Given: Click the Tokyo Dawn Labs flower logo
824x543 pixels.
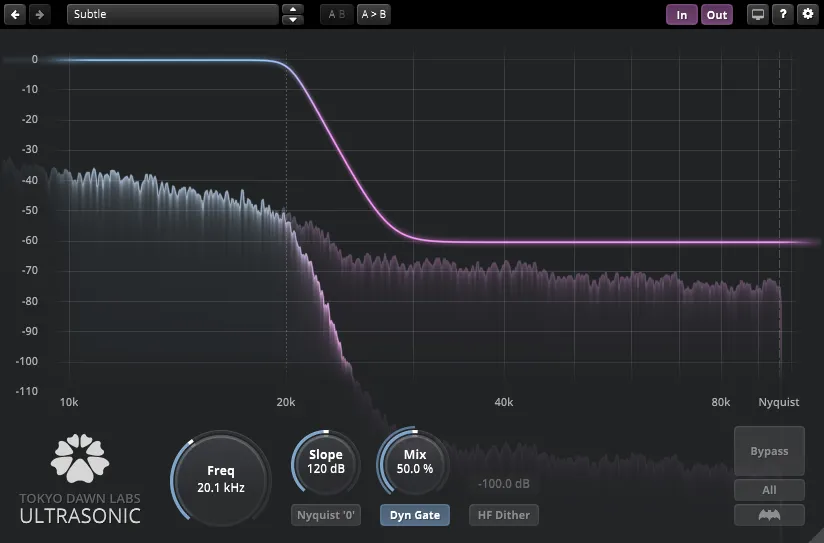Looking at the screenshot, I should tap(80, 458).
